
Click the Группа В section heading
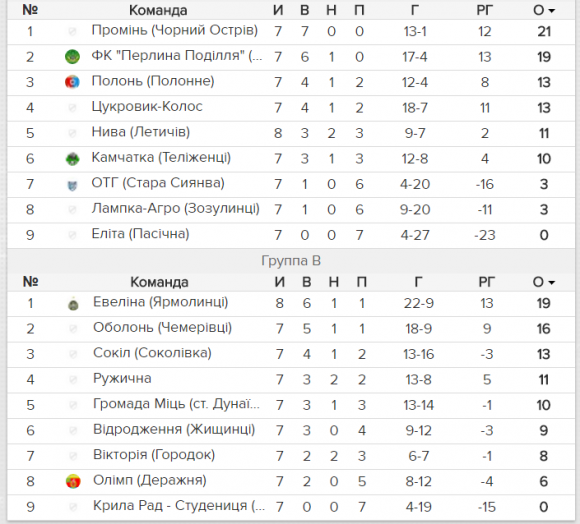pyautogui.click(x=291, y=261)
